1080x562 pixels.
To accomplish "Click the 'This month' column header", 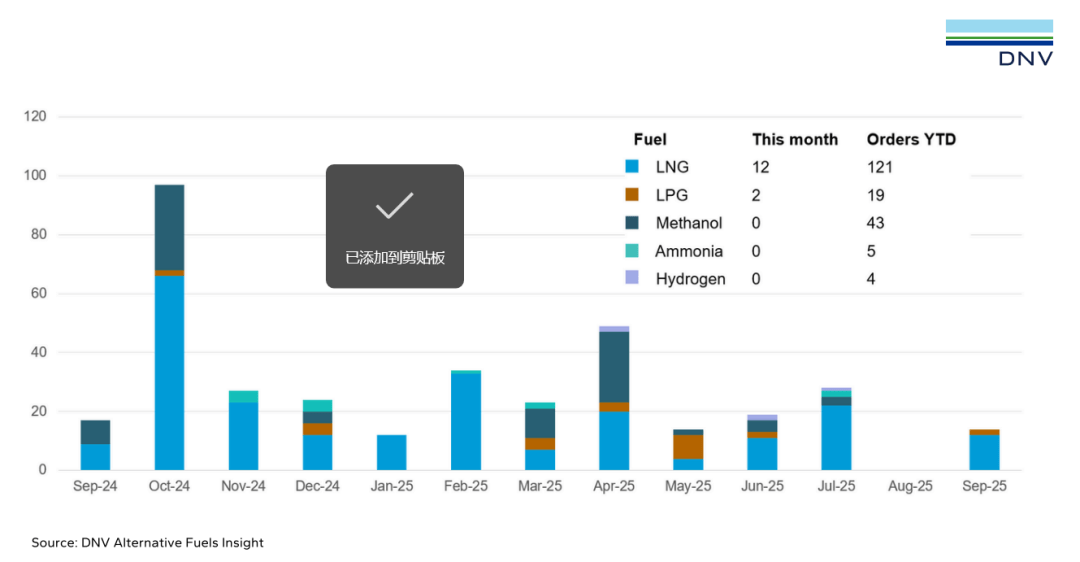I will click(795, 139).
